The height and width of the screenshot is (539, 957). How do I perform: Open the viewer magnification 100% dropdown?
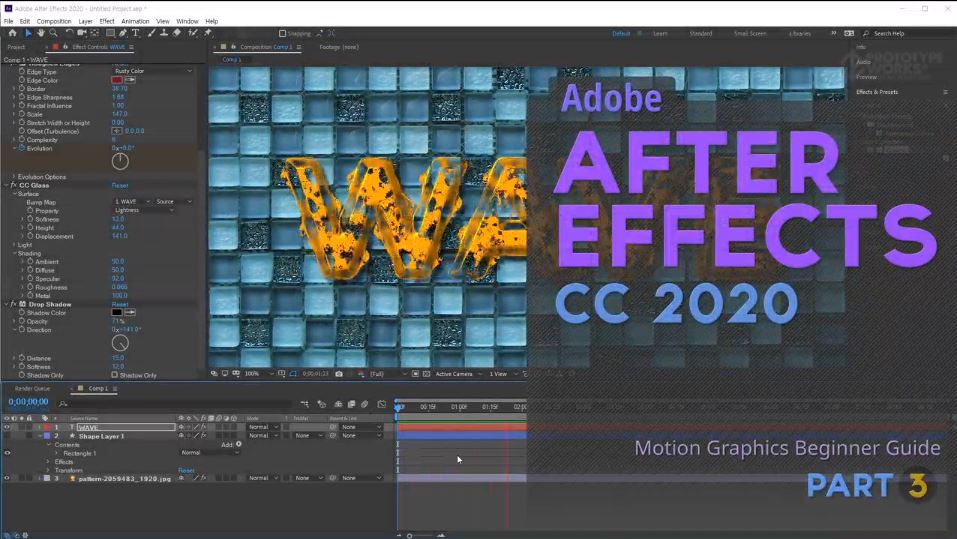pyautogui.click(x=259, y=374)
